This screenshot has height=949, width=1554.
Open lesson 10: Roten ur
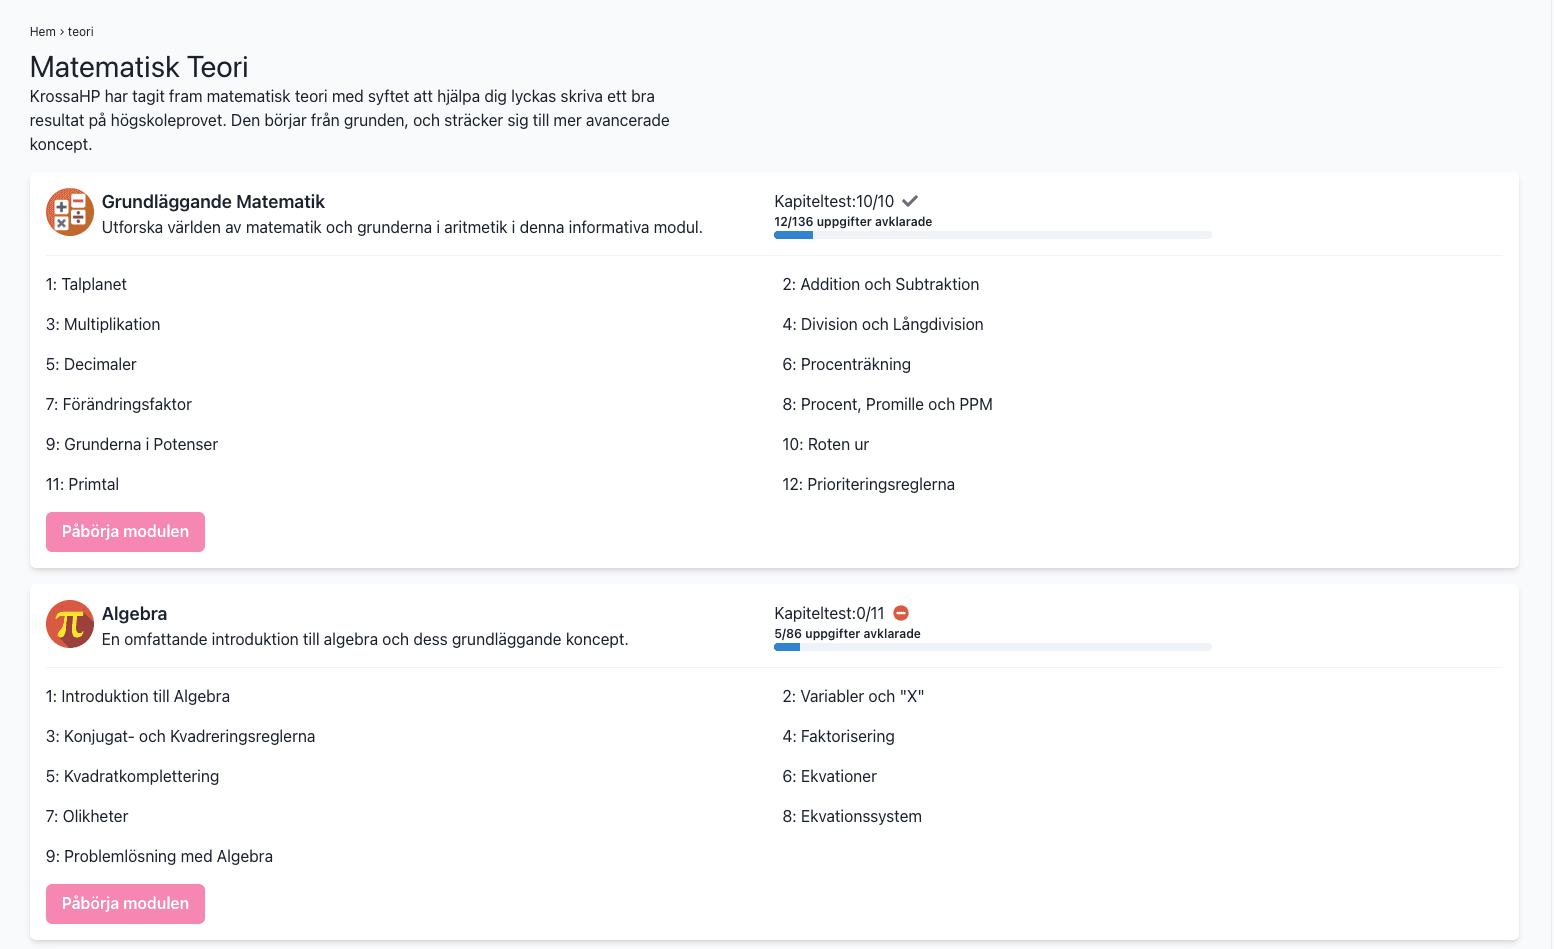(825, 445)
